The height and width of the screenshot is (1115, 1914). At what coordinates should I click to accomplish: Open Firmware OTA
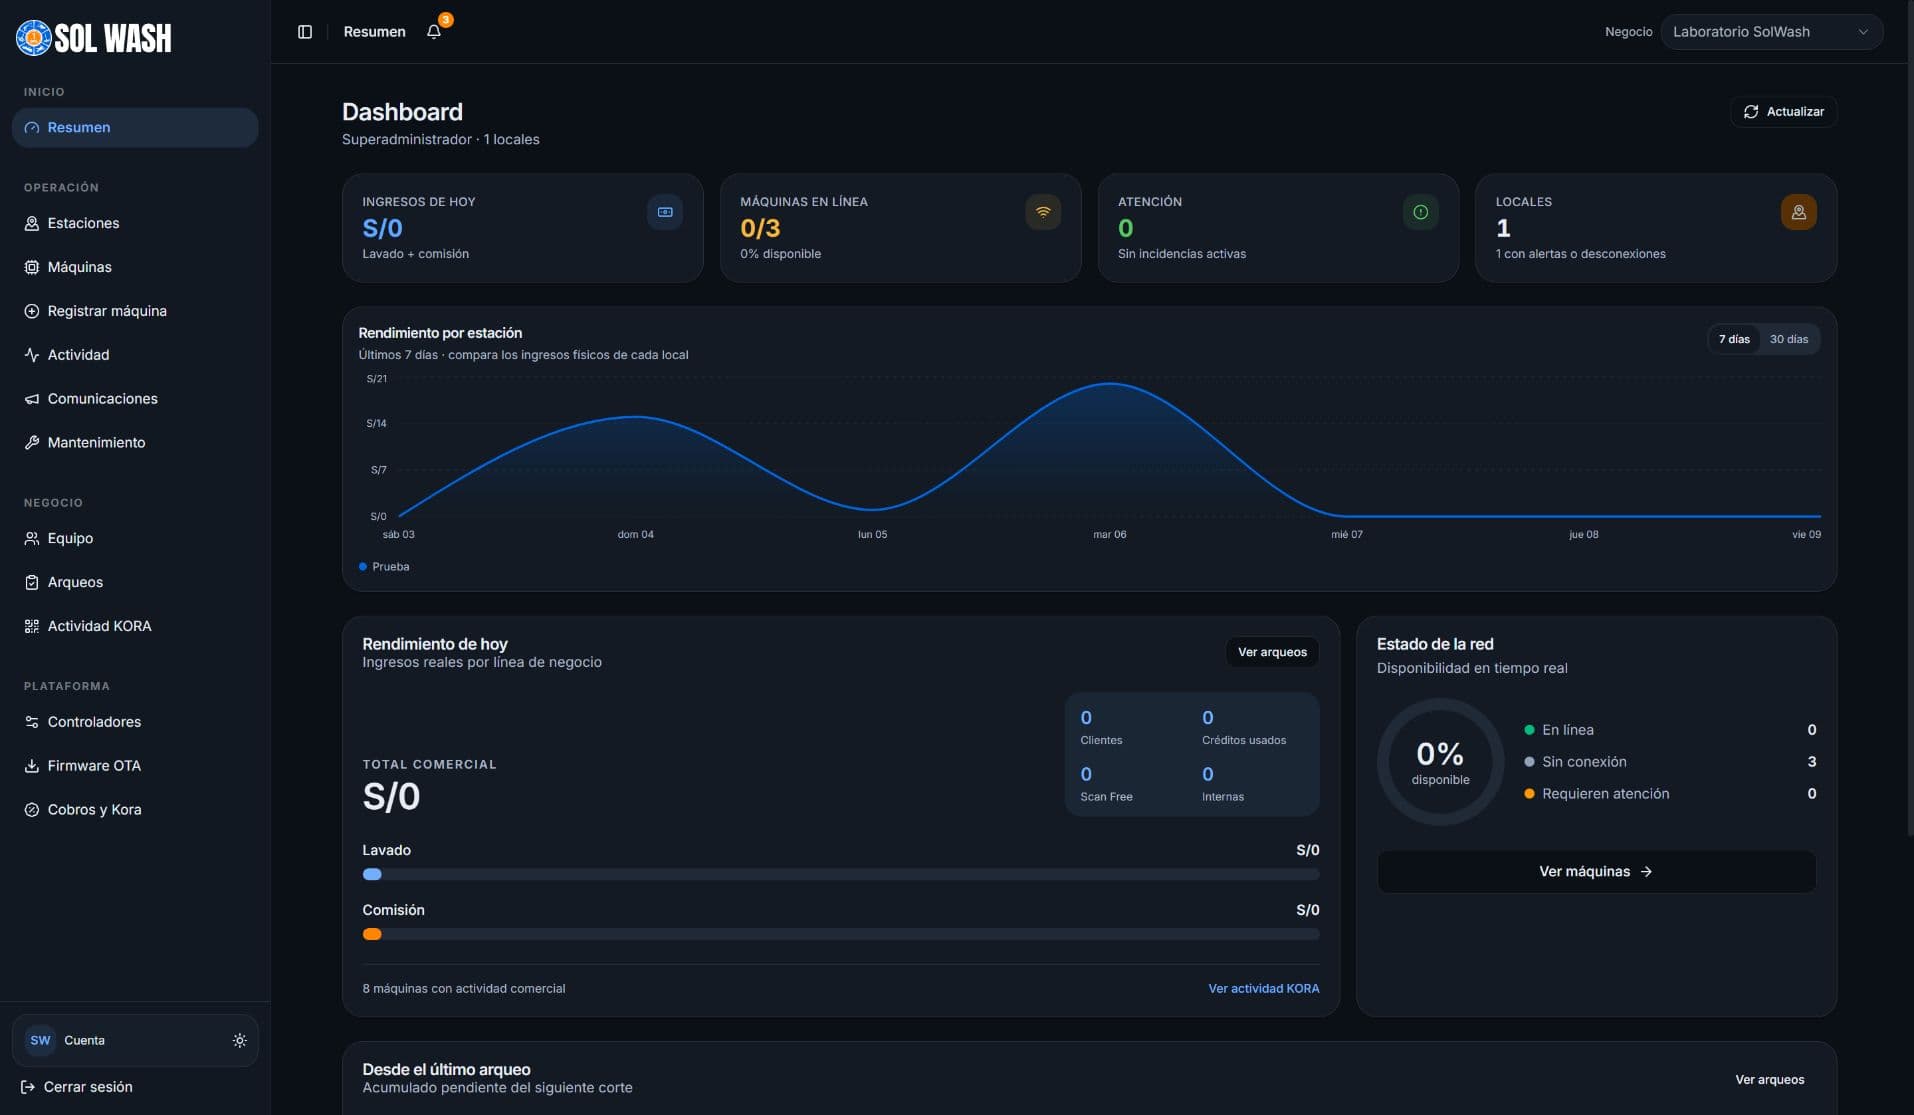point(135,766)
